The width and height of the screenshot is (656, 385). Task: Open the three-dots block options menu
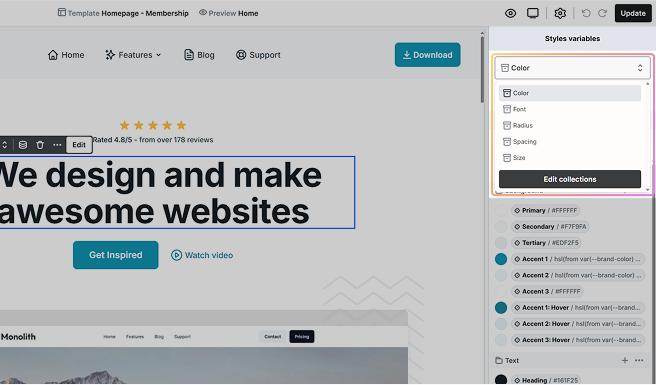tap(57, 145)
